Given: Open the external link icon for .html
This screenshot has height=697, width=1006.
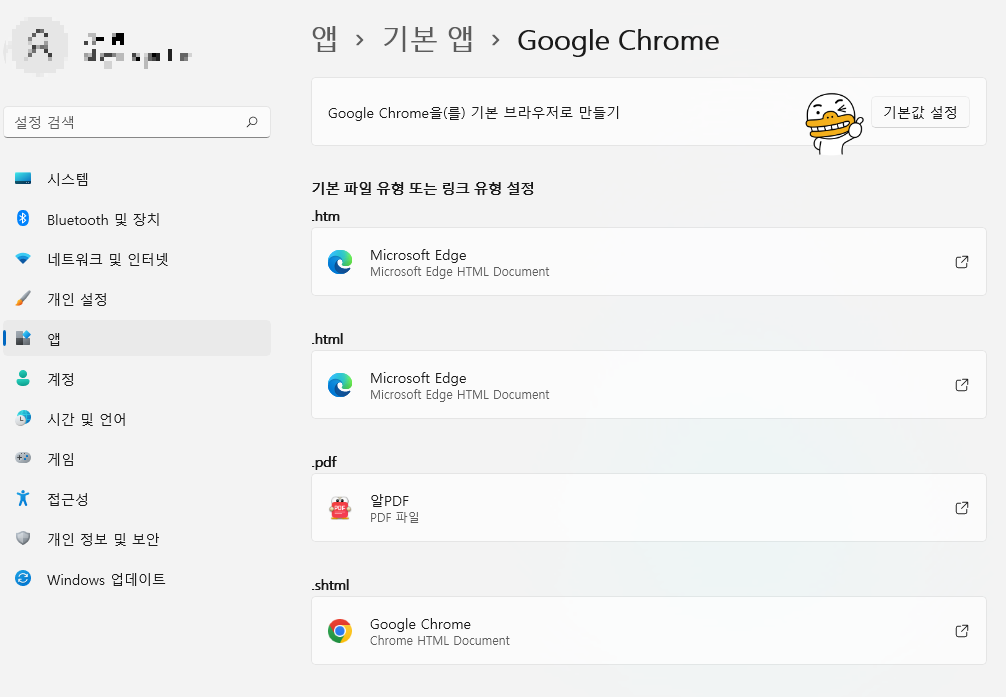Looking at the screenshot, I should pos(962,385).
